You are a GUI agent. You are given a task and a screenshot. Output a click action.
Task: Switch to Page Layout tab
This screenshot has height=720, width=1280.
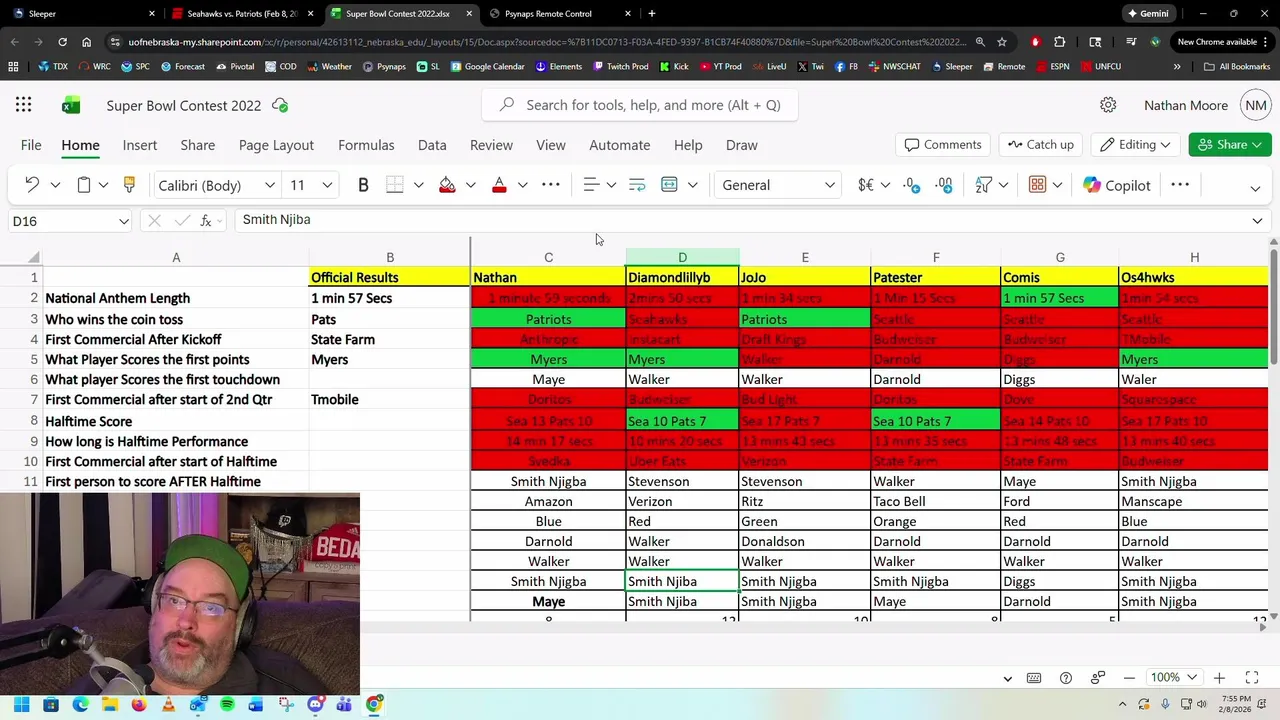click(x=276, y=145)
